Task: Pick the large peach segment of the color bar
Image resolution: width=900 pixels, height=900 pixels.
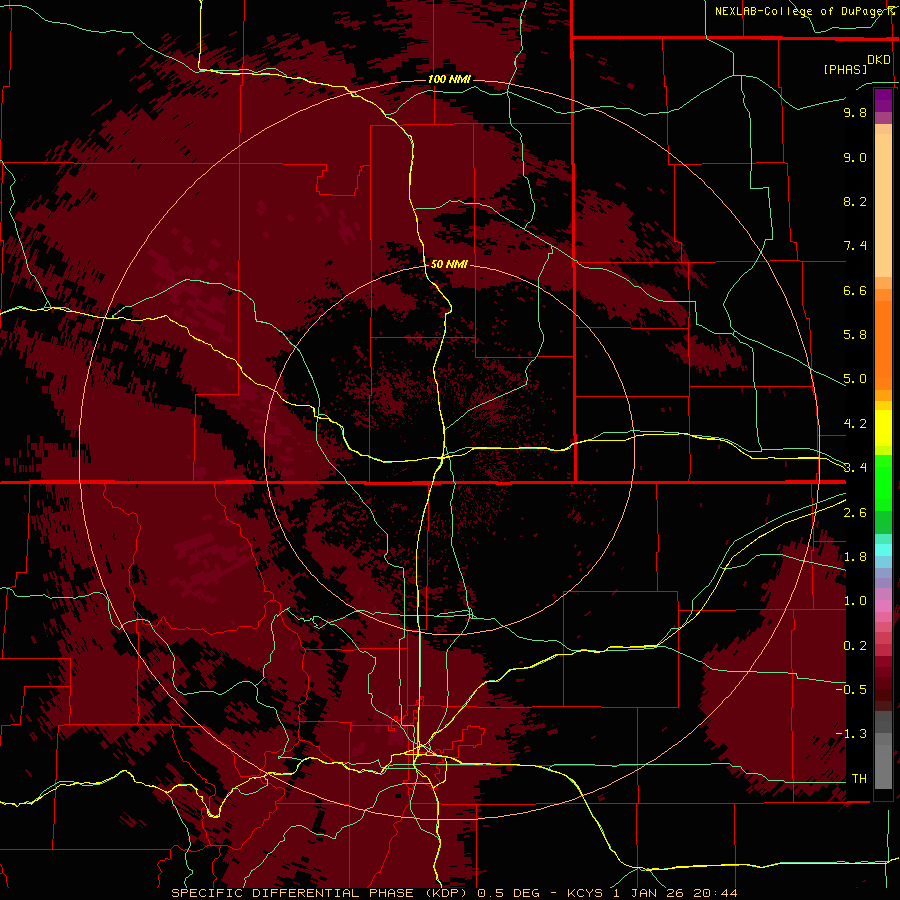Action: pyautogui.click(x=883, y=205)
